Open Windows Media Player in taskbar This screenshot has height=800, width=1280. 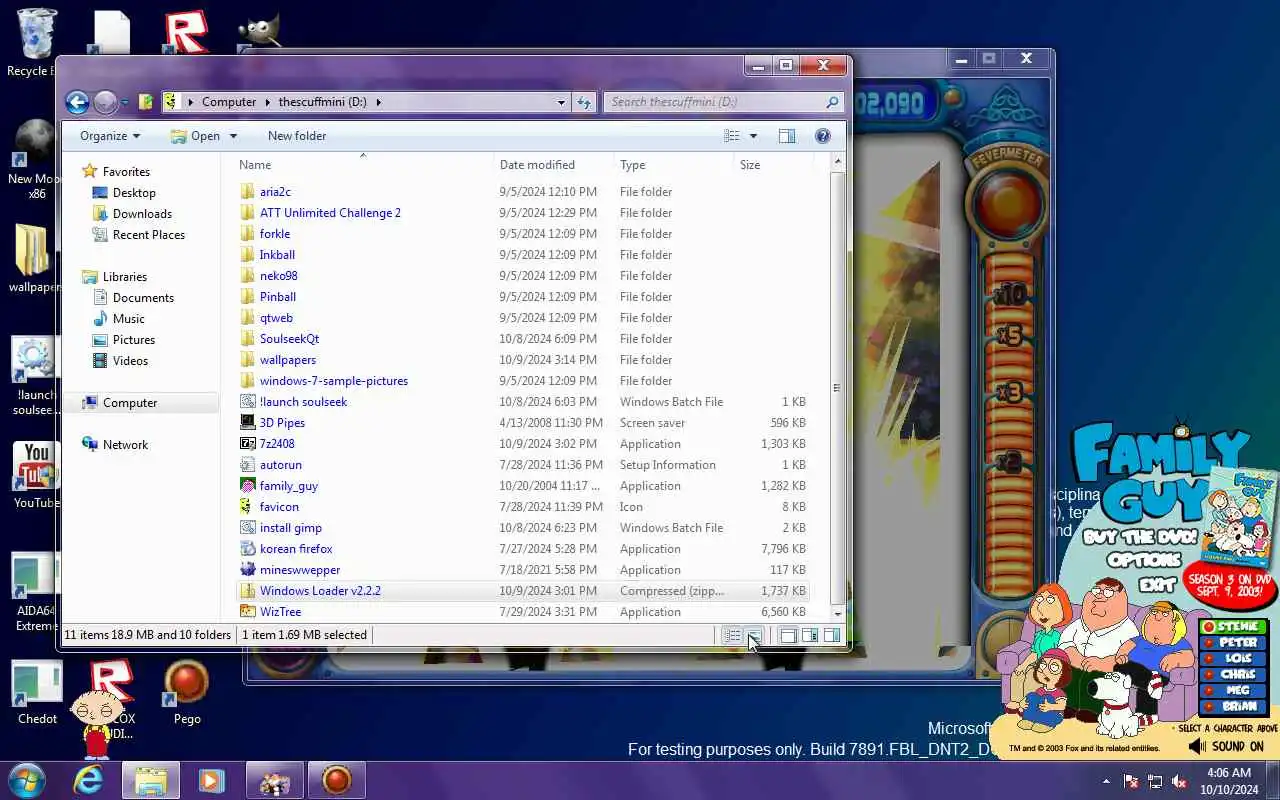point(211,780)
